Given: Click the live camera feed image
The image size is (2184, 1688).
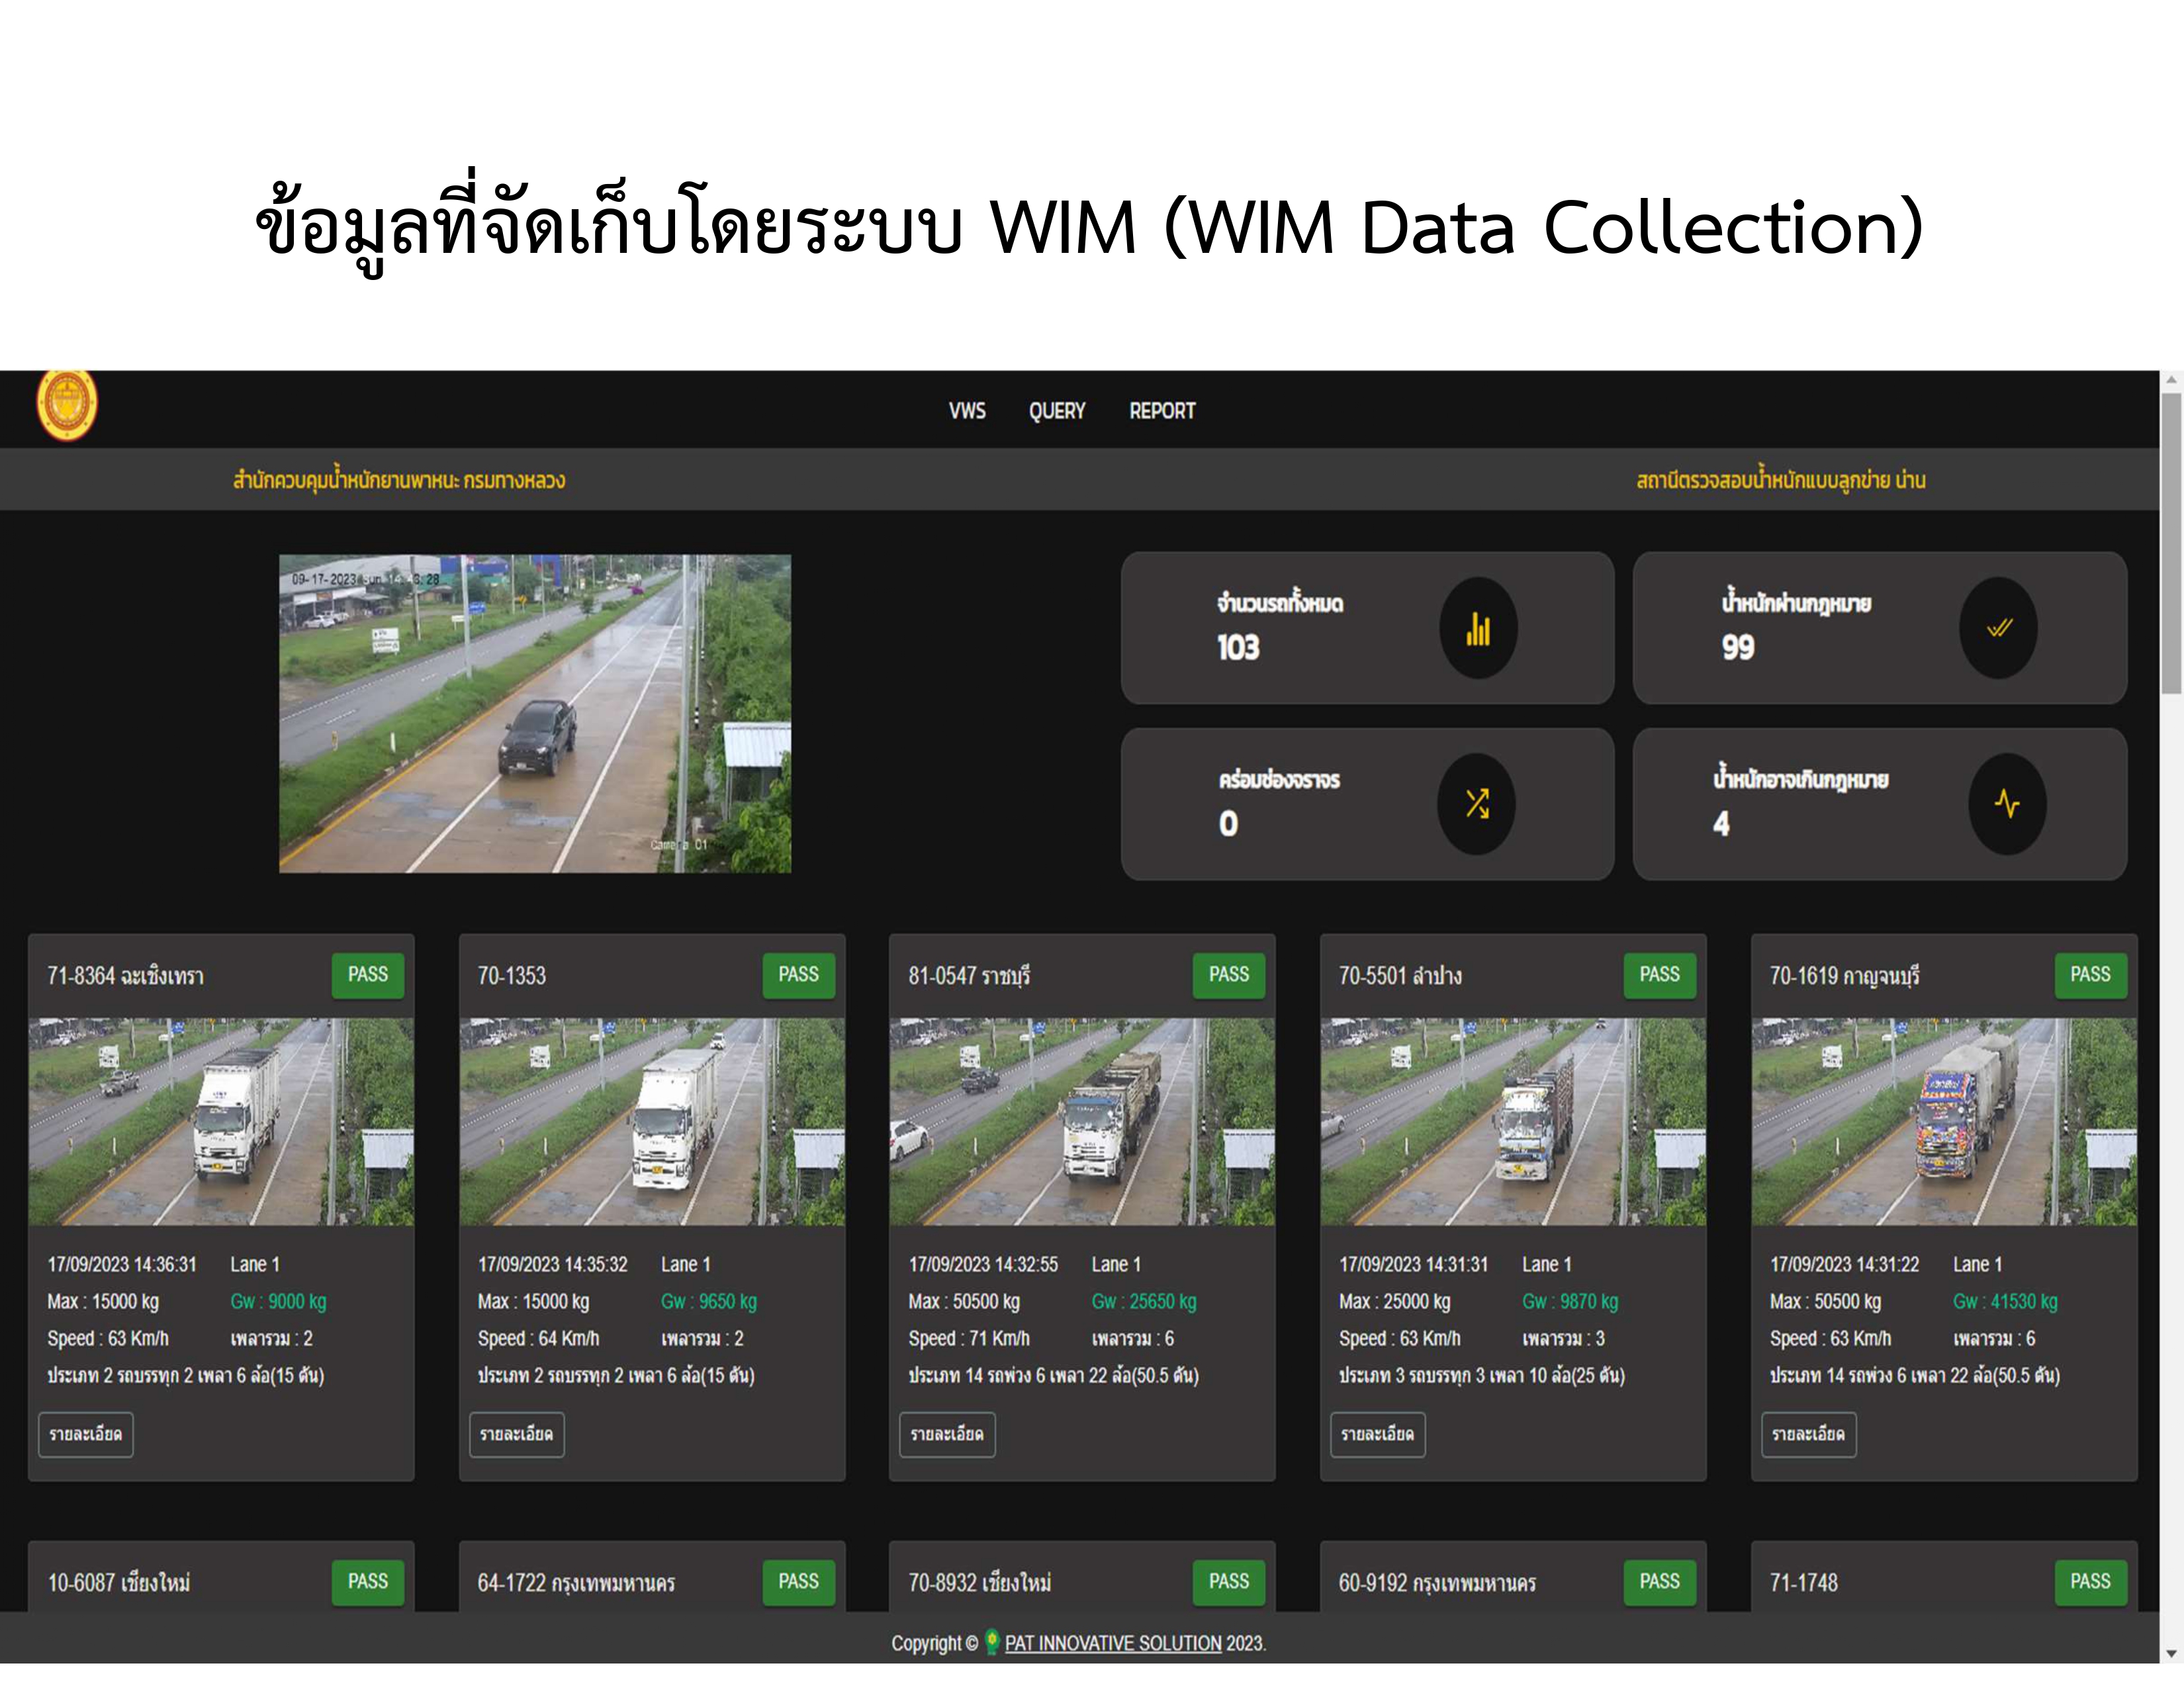Looking at the screenshot, I should 535,713.
